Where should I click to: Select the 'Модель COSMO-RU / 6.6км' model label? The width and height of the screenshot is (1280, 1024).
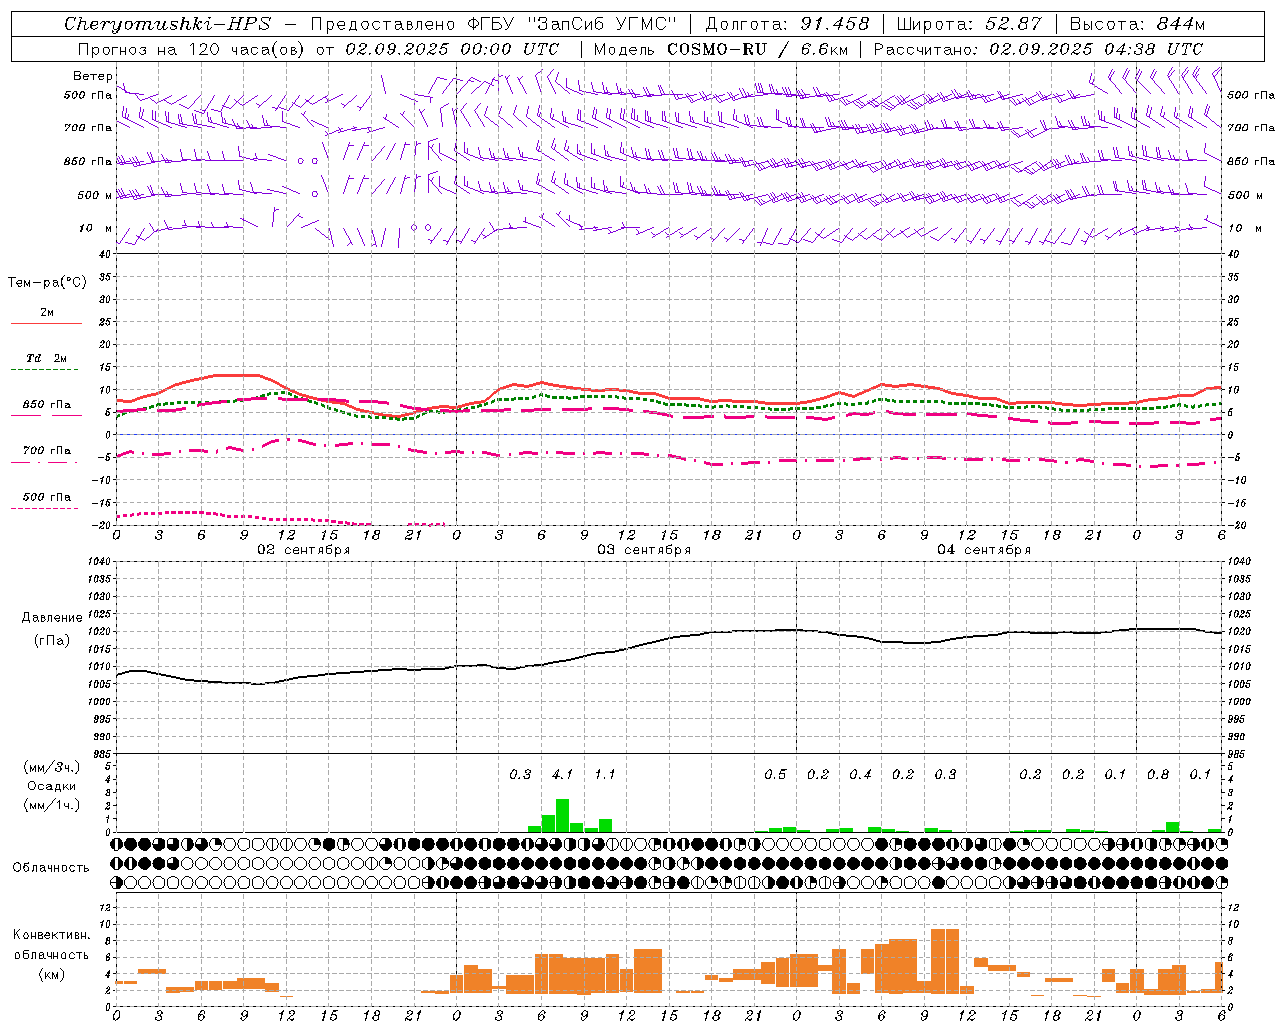click(x=721, y=49)
